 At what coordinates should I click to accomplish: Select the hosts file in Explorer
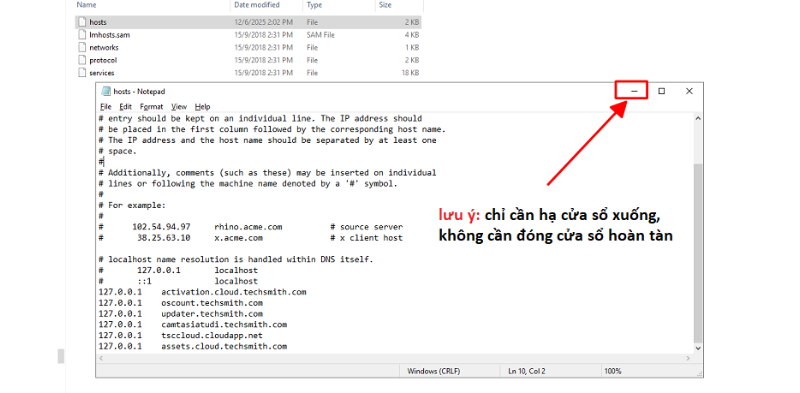click(249, 22)
